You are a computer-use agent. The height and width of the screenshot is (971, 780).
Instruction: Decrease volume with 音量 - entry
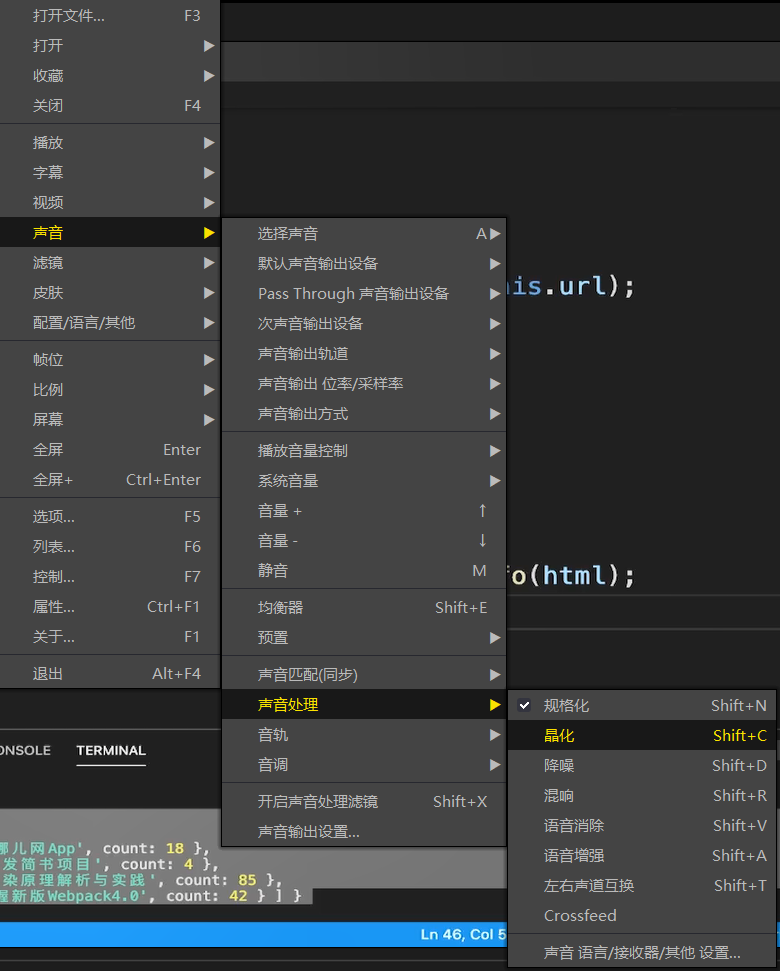point(364,541)
